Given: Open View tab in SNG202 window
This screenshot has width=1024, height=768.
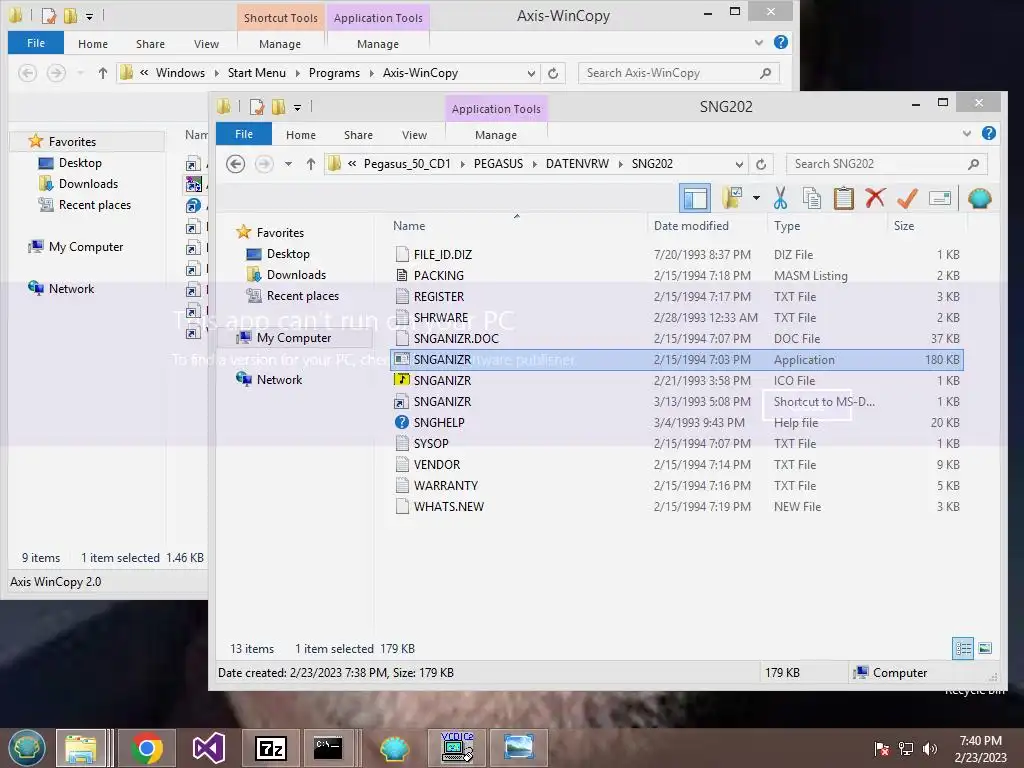Looking at the screenshot, I should click(414, 135).
